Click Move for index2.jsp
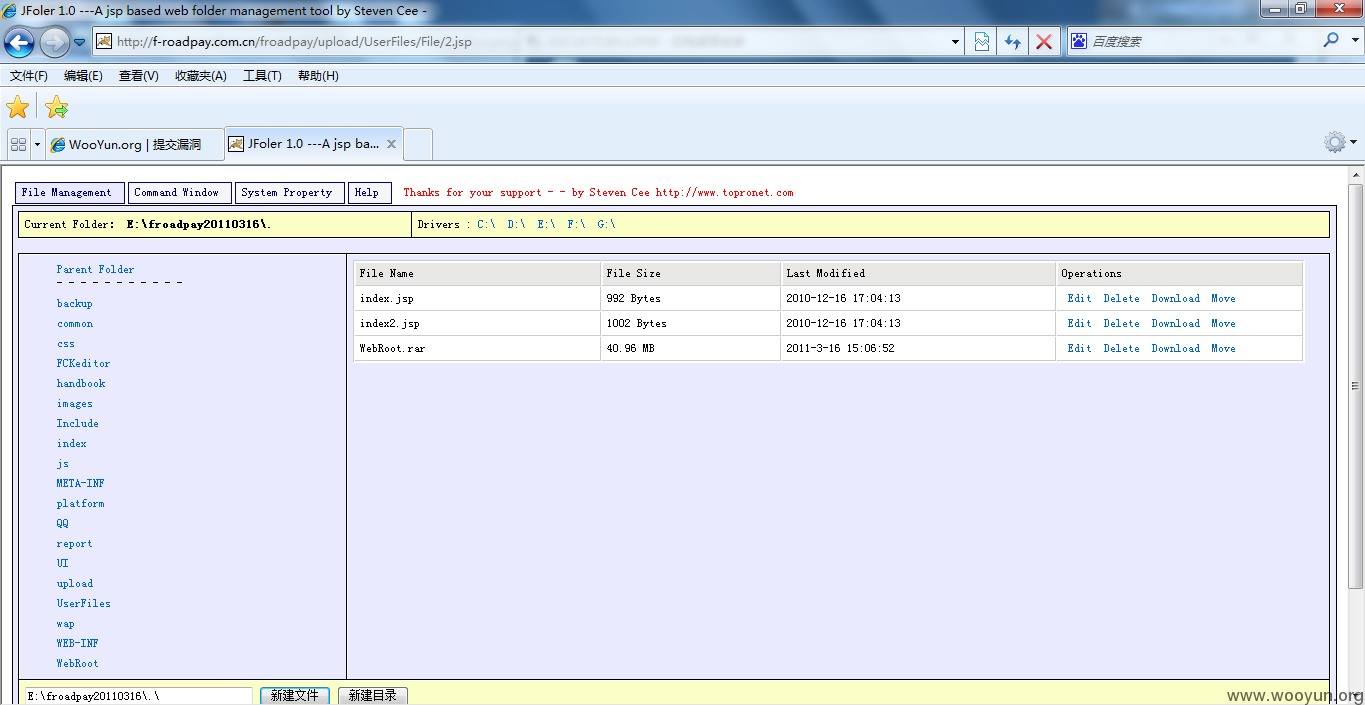Viewport: 1365px width, 705px height. coord(1223,323)
